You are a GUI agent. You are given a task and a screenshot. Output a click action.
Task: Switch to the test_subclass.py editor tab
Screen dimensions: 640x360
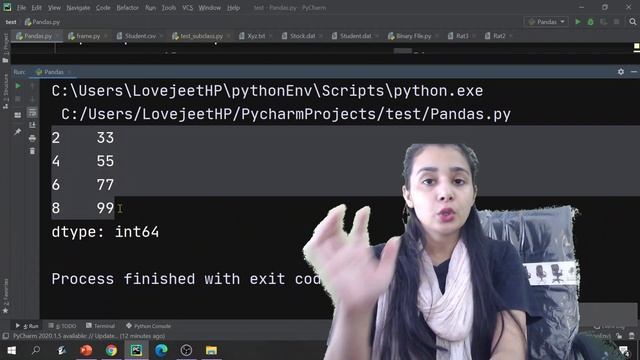pos(201,36)
